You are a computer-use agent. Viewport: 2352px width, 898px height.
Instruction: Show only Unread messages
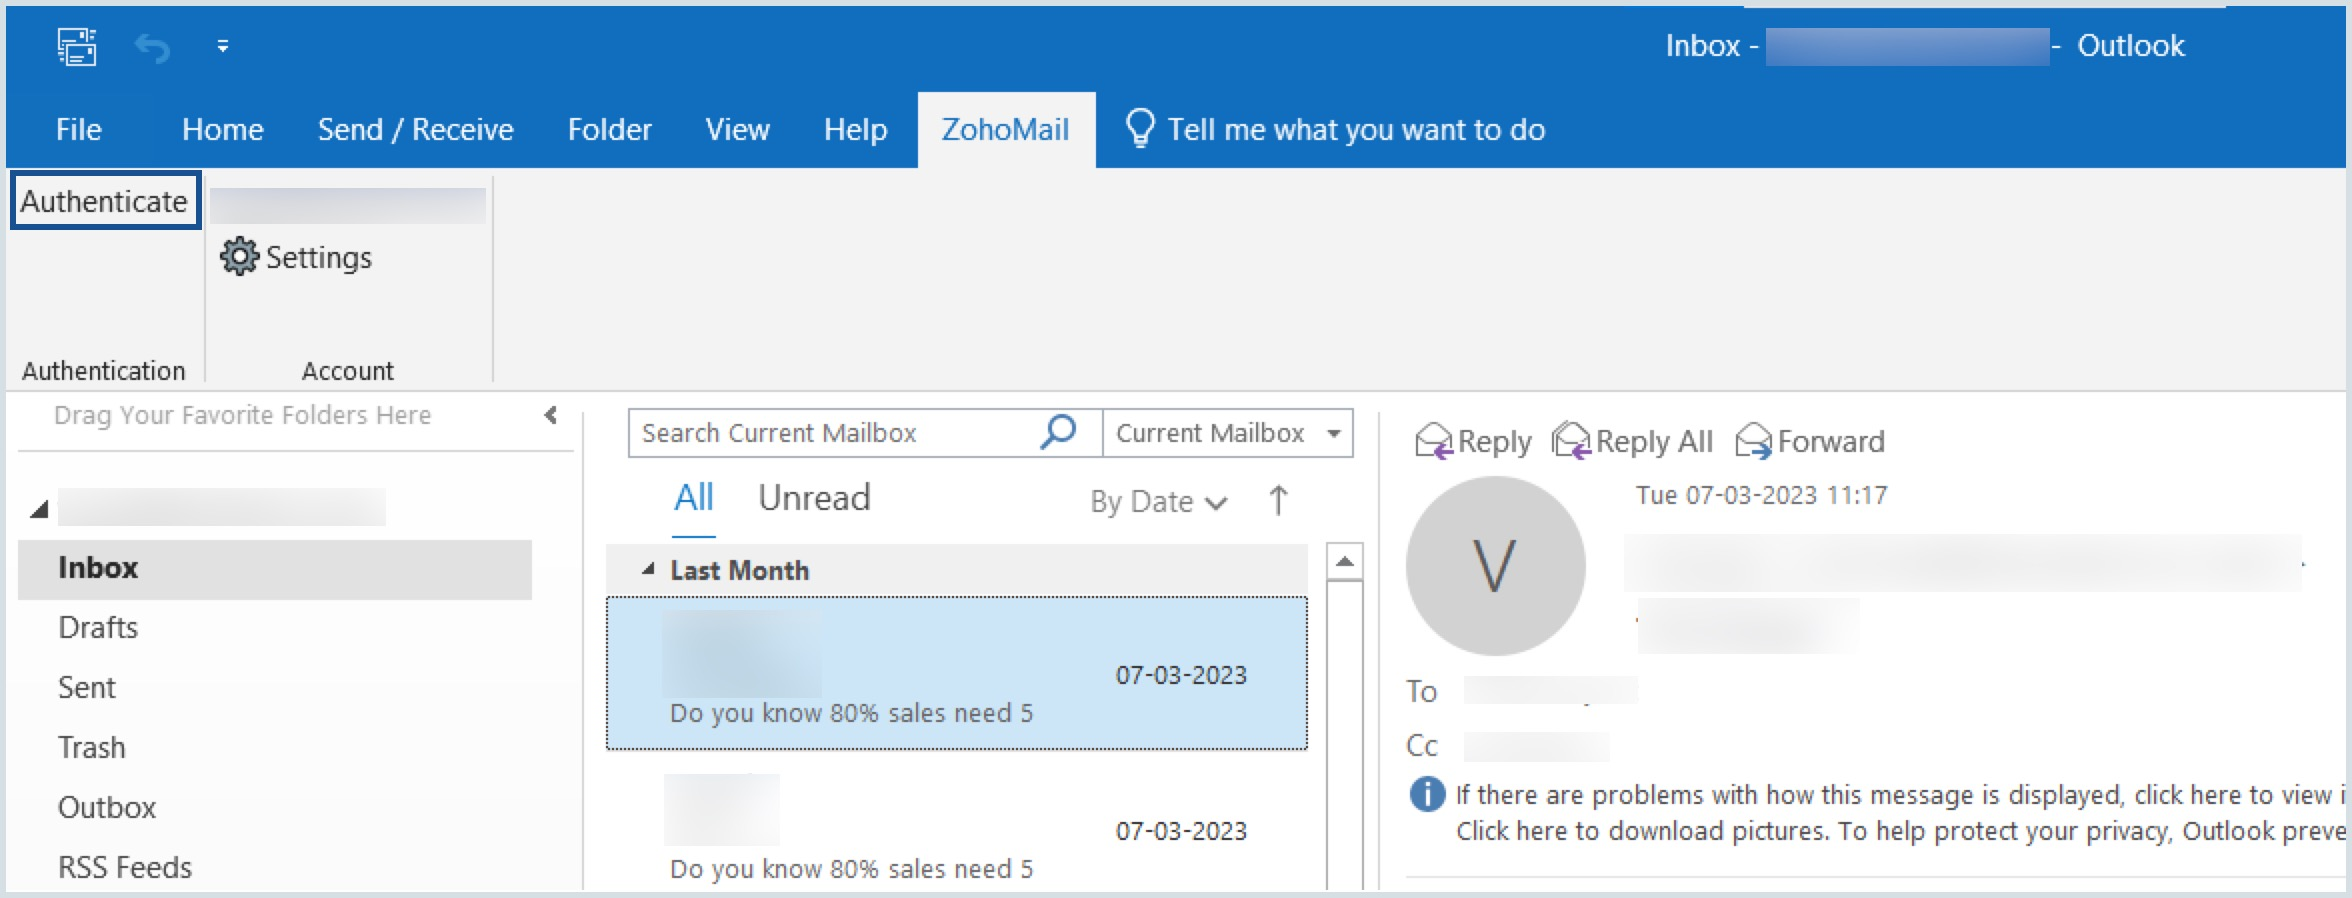pos(813,498)
